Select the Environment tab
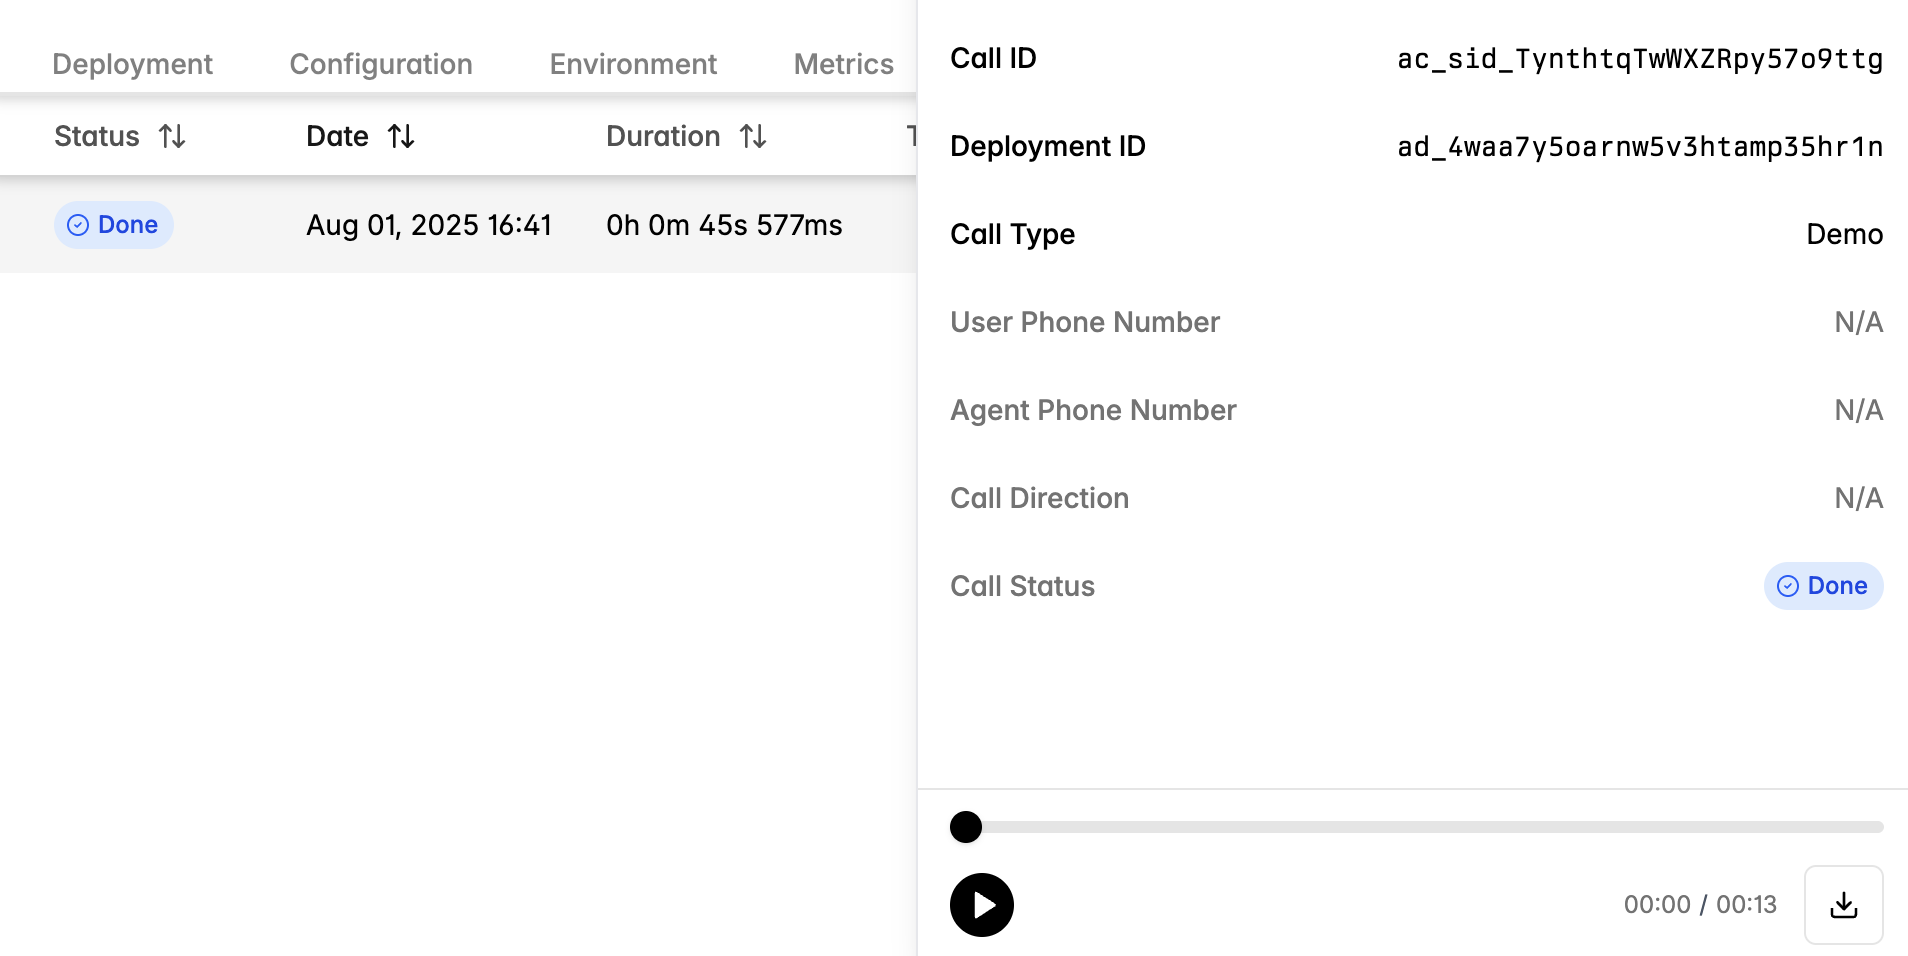This screenshot has height=956, width=1908. pos(632,63)
